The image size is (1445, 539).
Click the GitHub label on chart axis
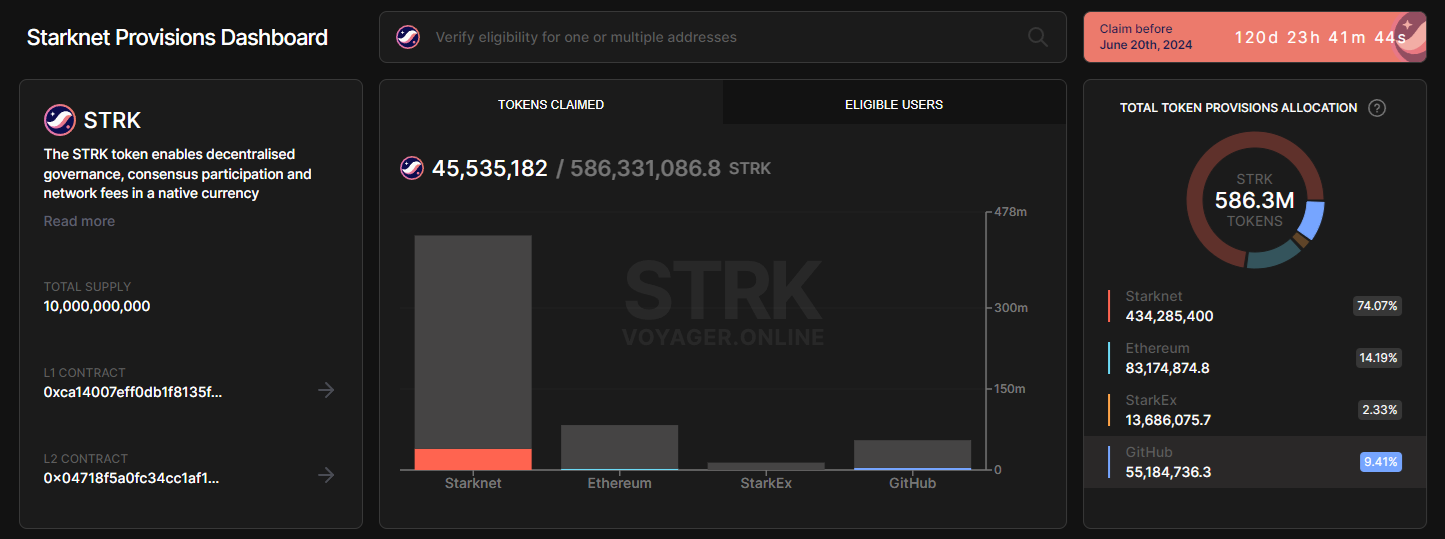(x=912, y=483)
